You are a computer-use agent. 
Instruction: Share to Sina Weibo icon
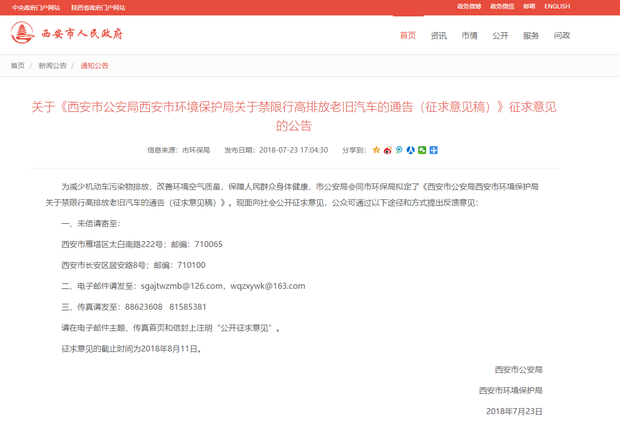tap(387, 150)
